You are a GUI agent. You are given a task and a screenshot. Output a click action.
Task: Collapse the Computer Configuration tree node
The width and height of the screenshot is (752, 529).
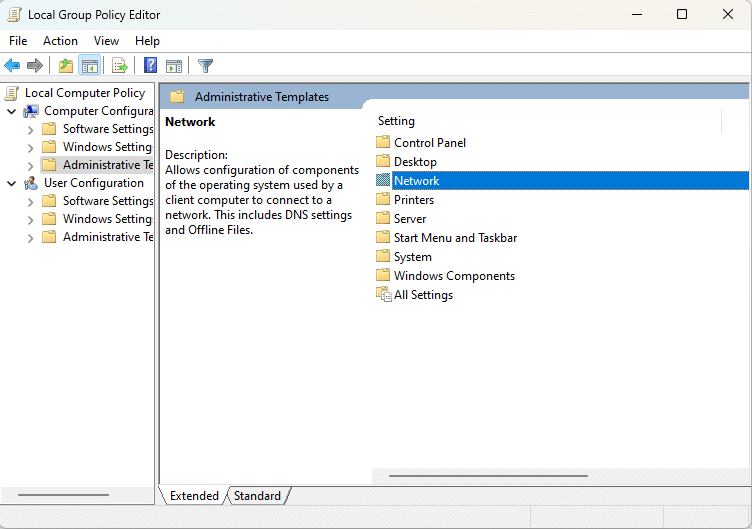click(12, 111)
